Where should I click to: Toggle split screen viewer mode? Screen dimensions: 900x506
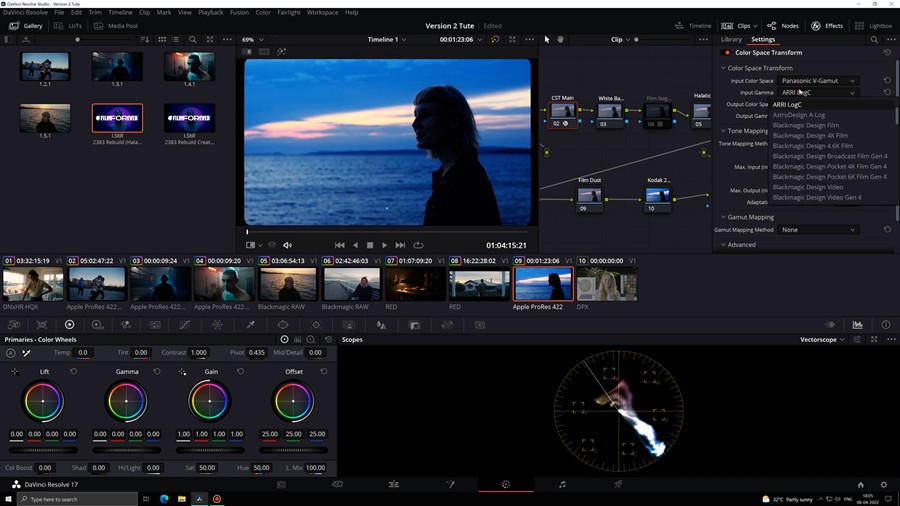(x=264, y=52)
